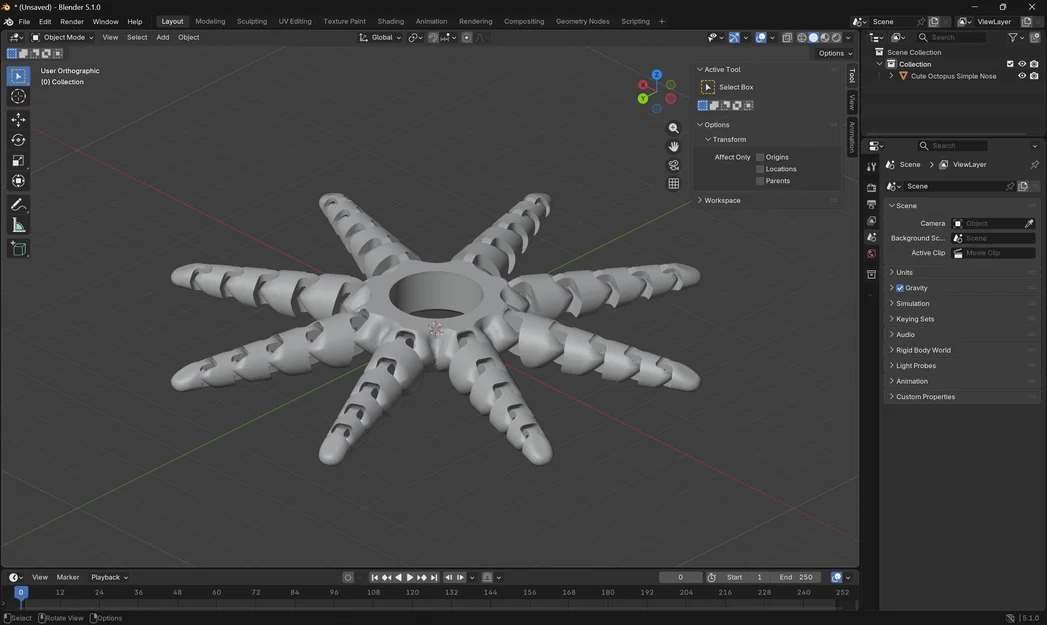Click the current frame slider showing 0
Image resolution: width=1047 pixels, height=625 pixels.
pyautogui.click(x=681, y=577)
